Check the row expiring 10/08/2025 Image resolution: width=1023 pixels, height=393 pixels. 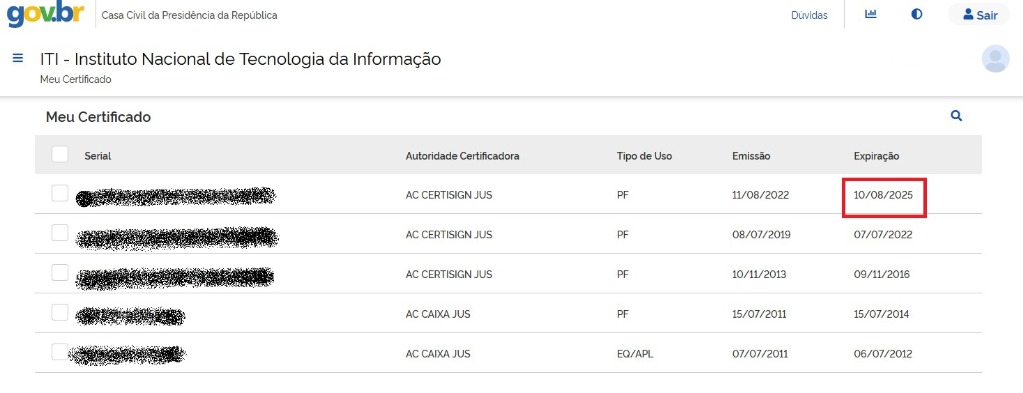pos(60,193)
